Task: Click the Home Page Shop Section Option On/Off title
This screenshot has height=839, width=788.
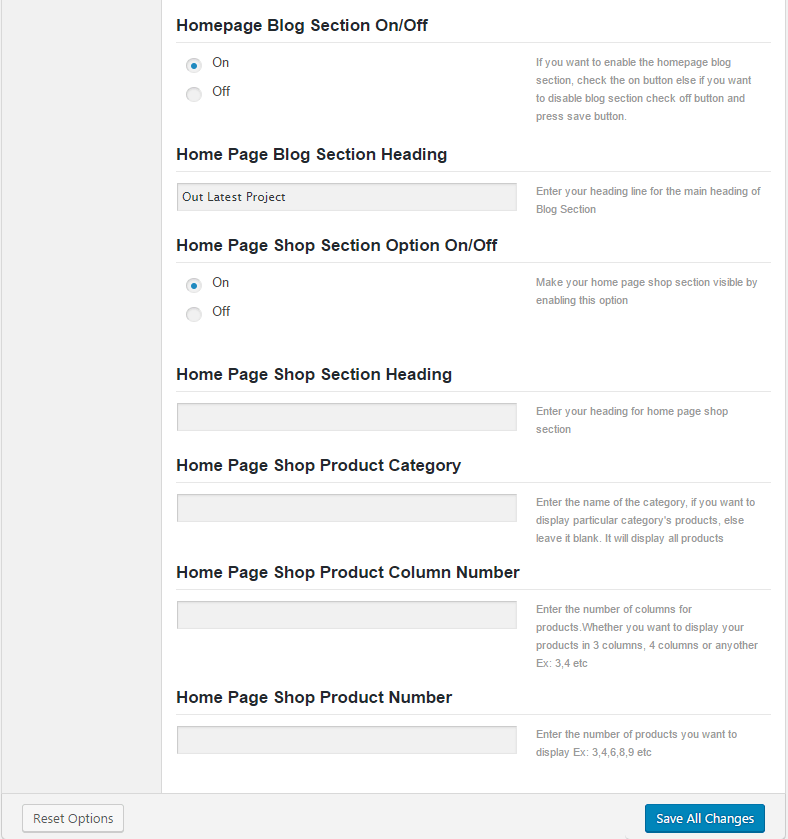Action: pyautogui.click(x=336, y=245)
